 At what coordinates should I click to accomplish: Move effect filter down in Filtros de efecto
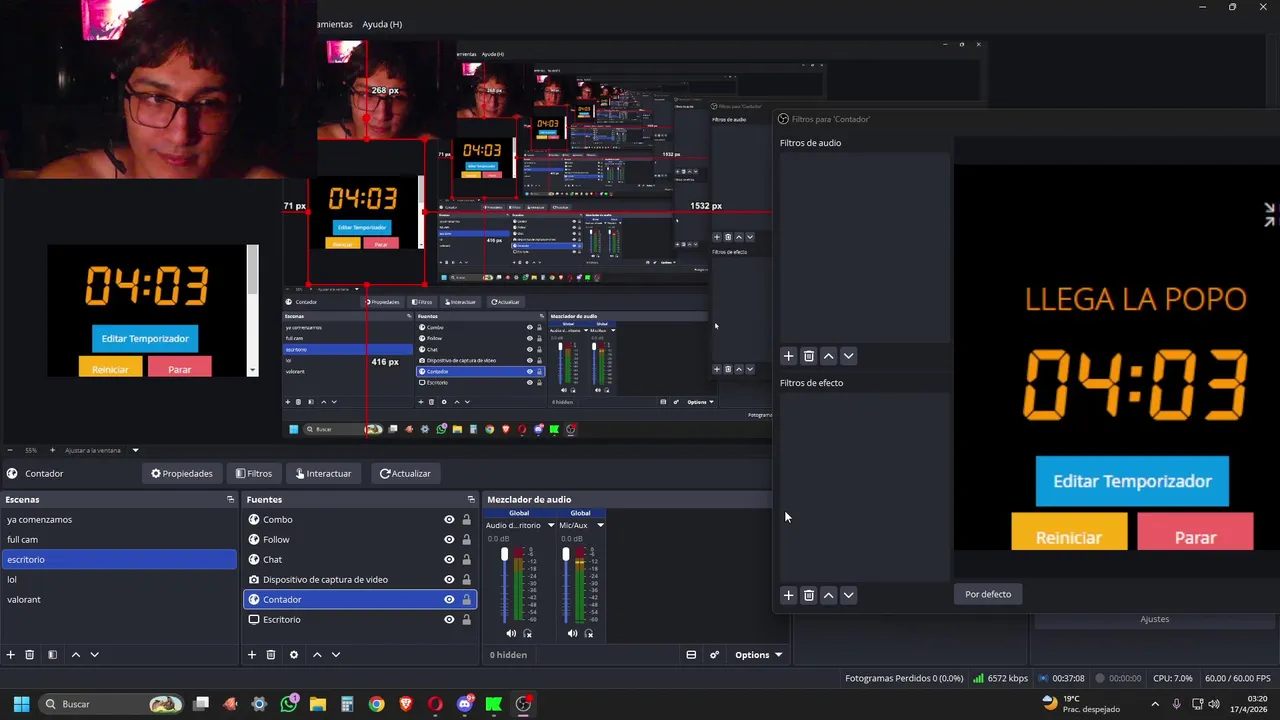(x=848, y=595)
